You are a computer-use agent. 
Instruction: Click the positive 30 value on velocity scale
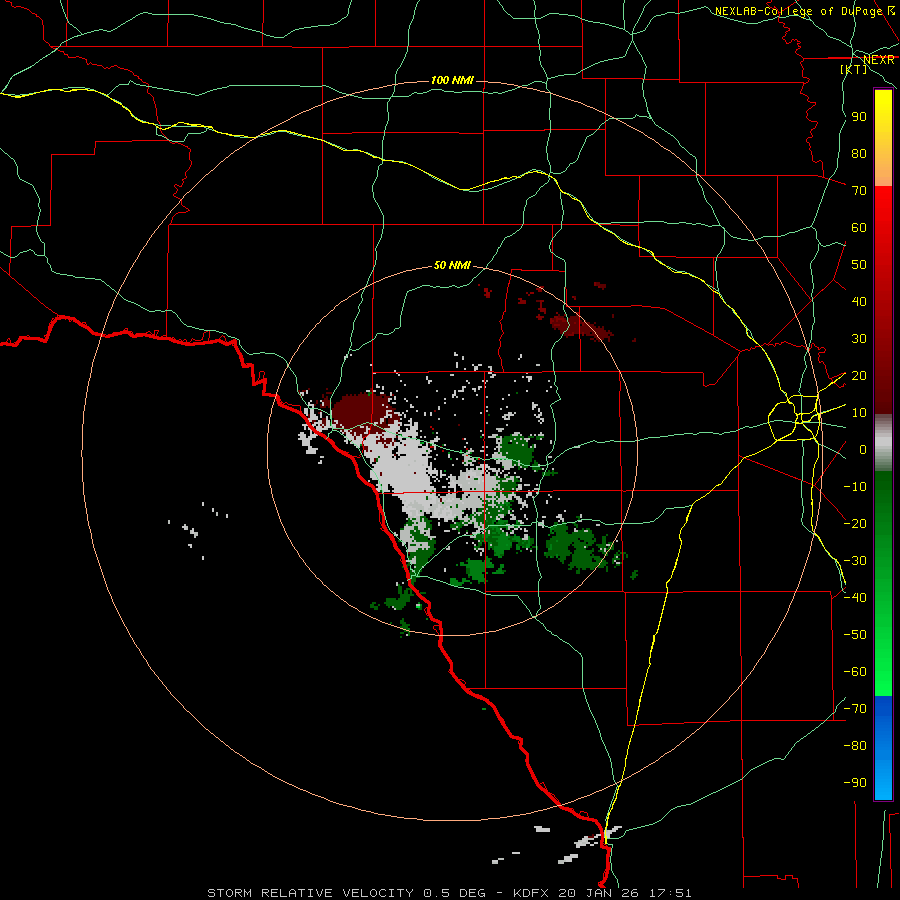[859, 339]
